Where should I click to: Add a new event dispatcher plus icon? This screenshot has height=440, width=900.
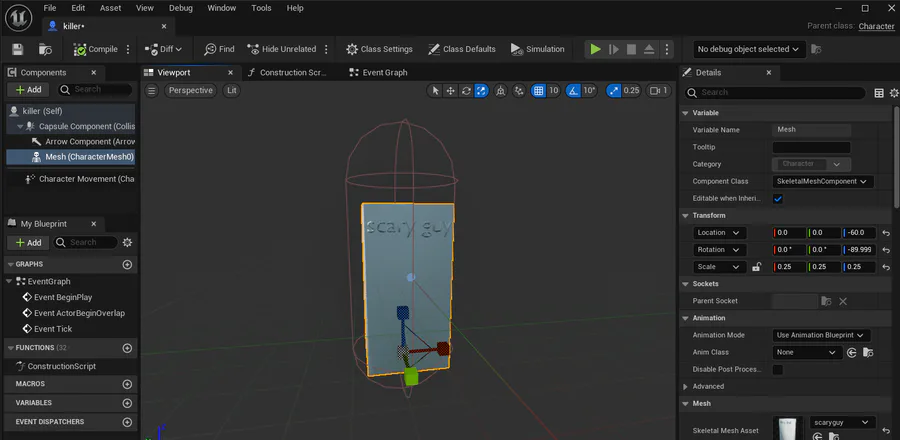click(x=127, y=422)
